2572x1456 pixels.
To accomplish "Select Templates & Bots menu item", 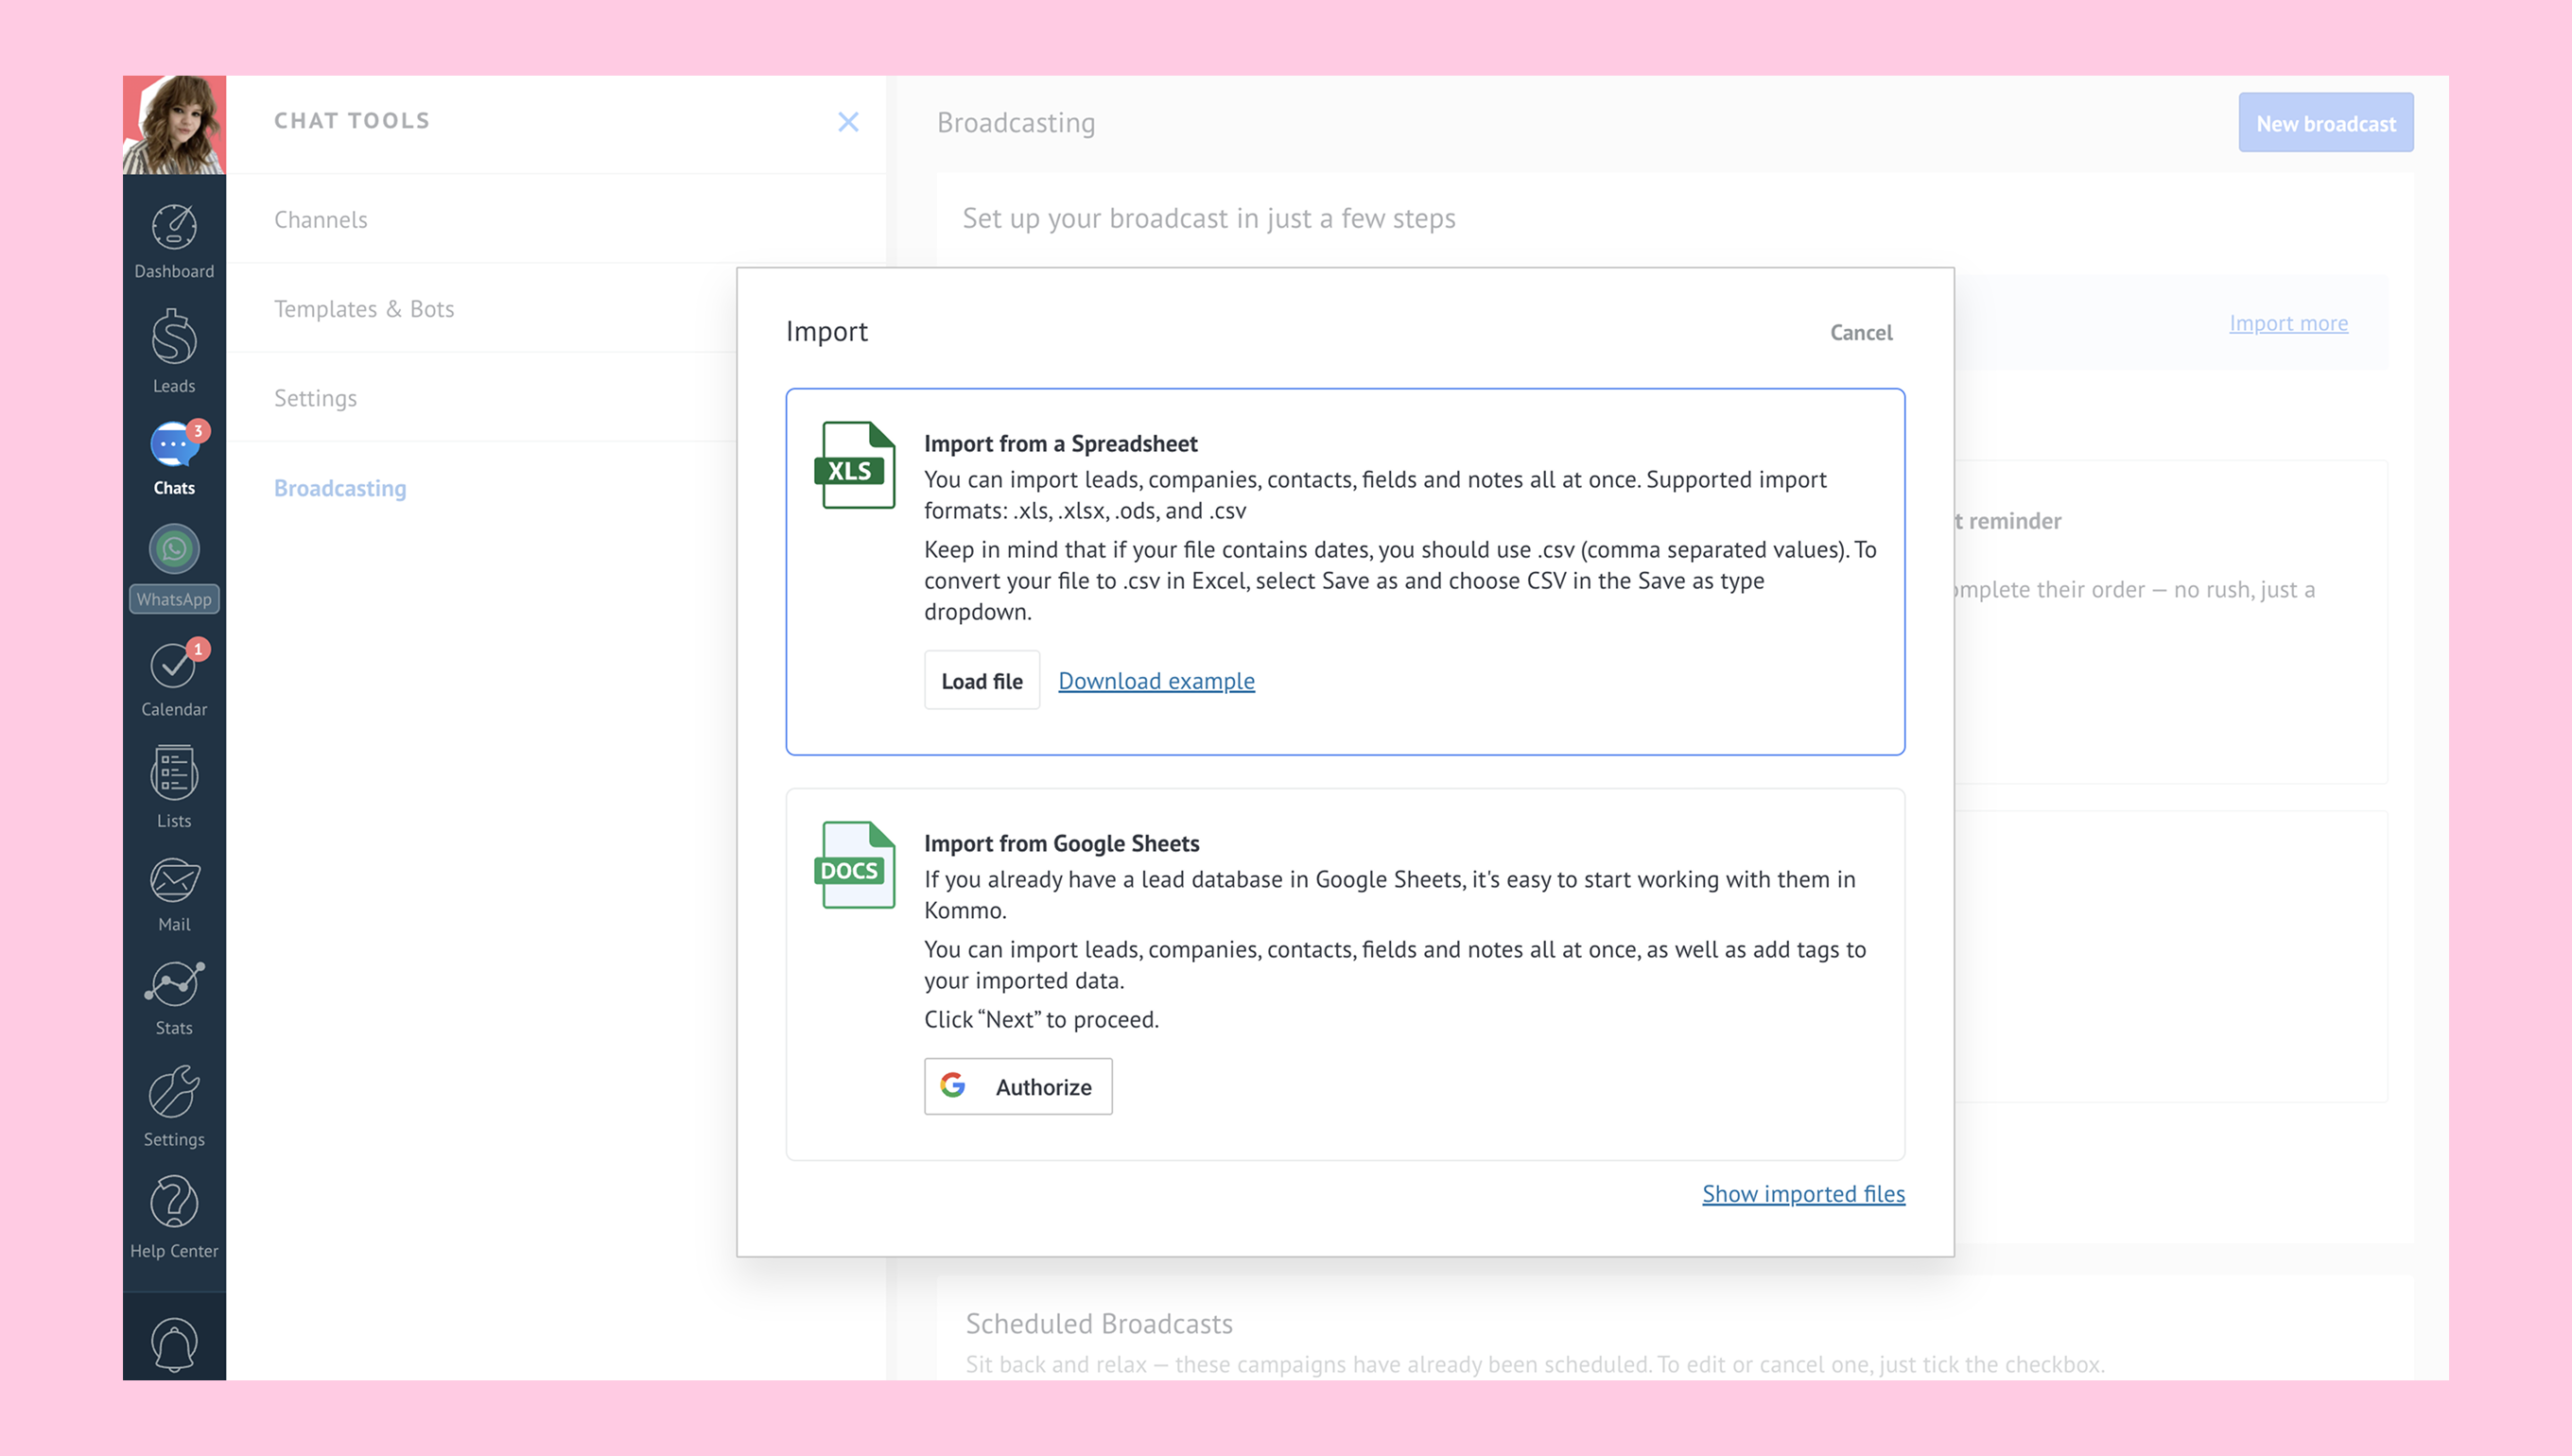I will pos(364,309).
